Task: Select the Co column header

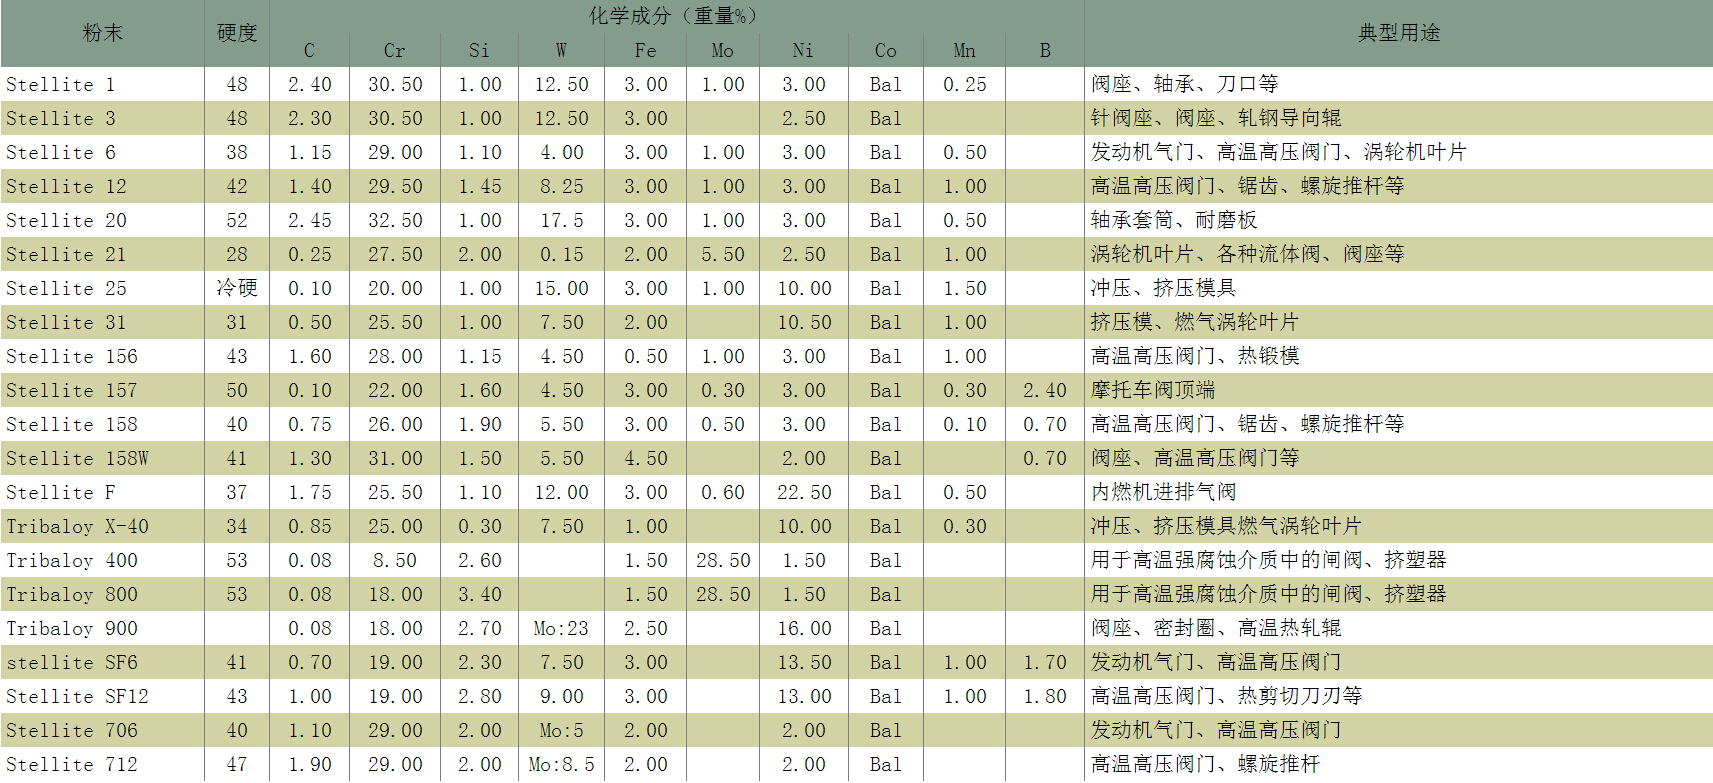Action: (885, 51)
